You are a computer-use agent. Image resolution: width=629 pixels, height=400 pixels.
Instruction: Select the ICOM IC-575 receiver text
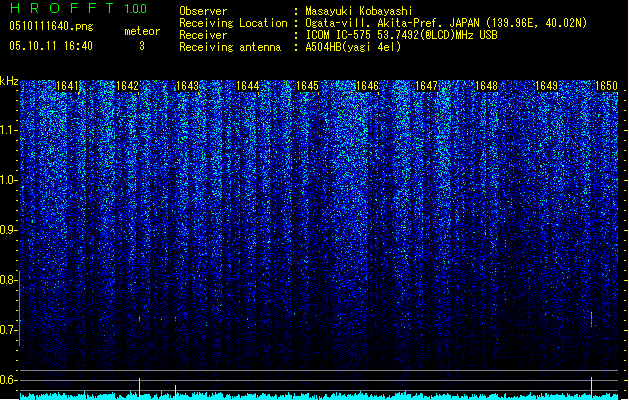tap(402, 35)
